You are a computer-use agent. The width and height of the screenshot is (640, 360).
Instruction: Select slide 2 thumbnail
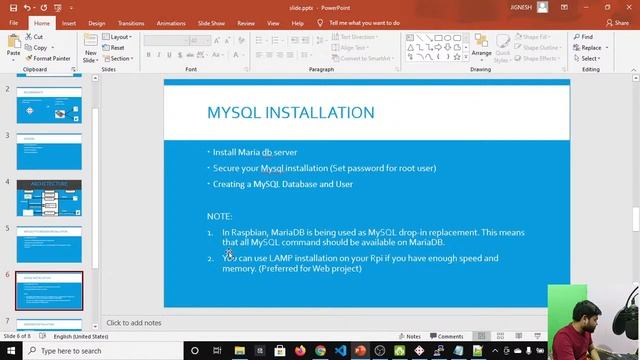click(49, 105)
